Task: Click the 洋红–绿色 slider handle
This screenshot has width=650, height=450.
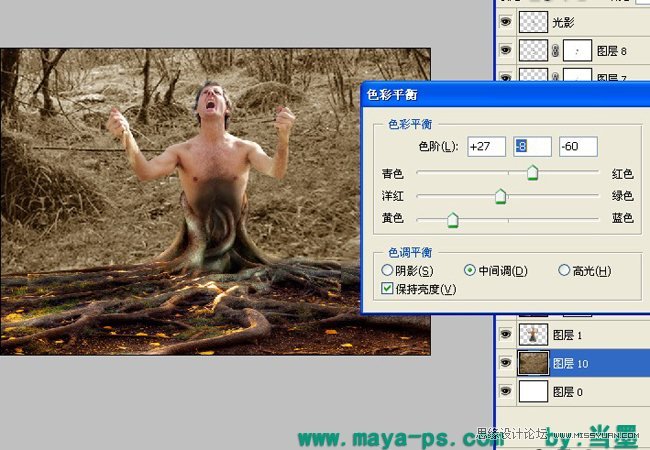Action: [x=501, y=196]
